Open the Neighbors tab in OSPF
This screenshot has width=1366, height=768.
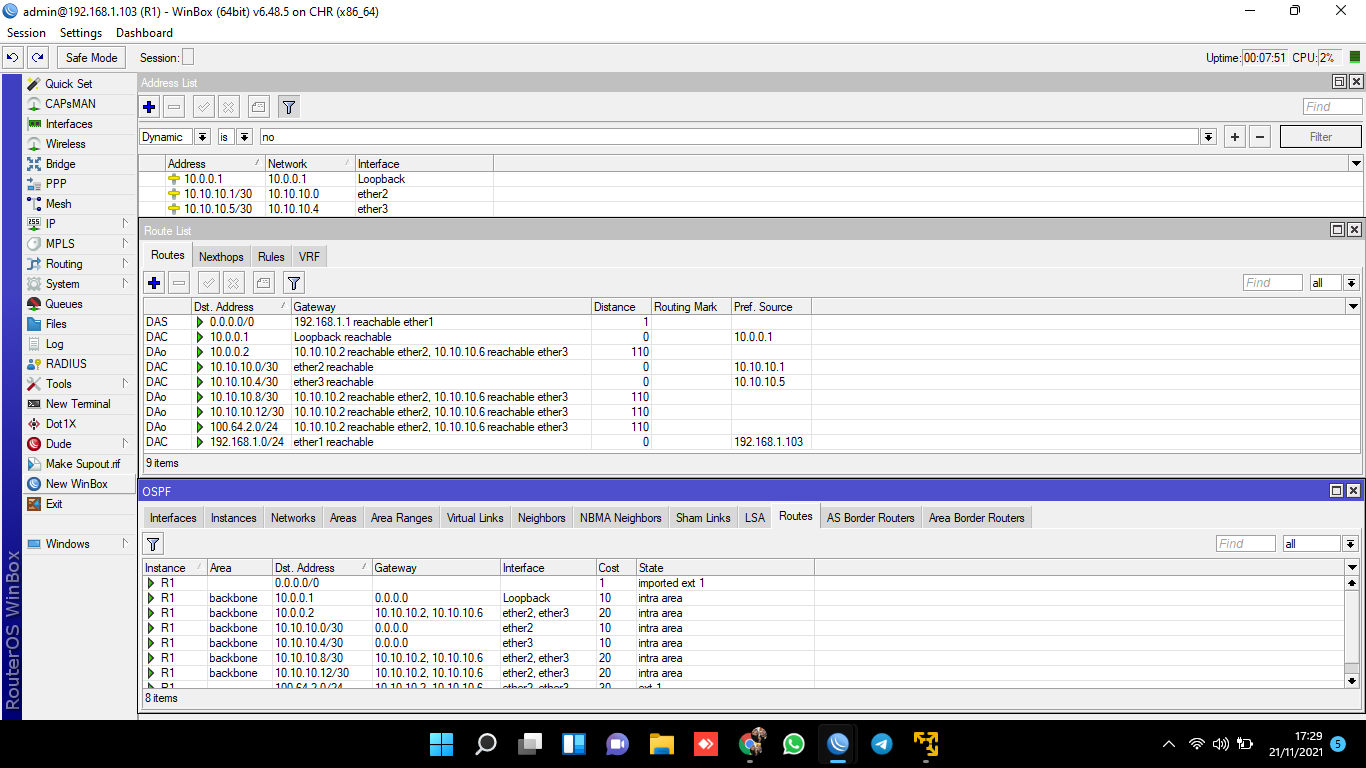click(x=541, y=518)
